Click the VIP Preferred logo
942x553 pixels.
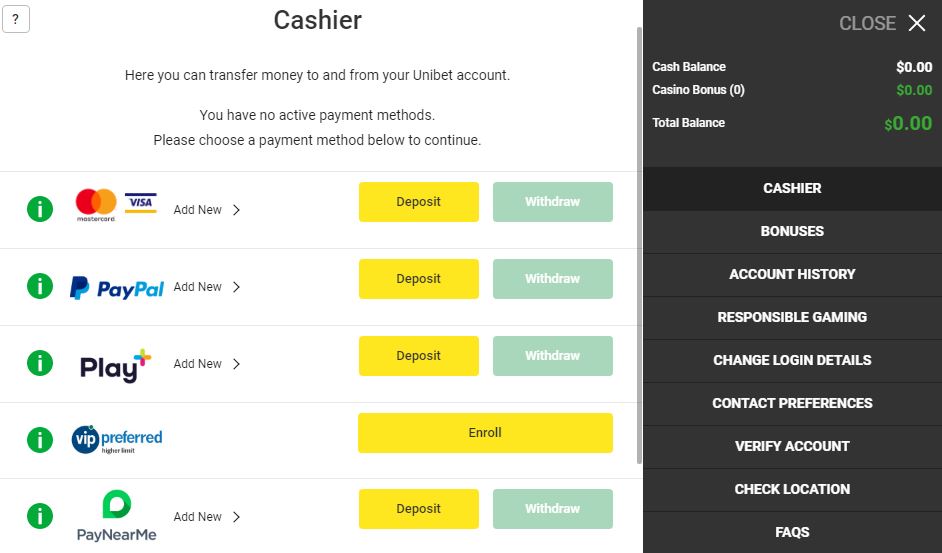point(117,439)
